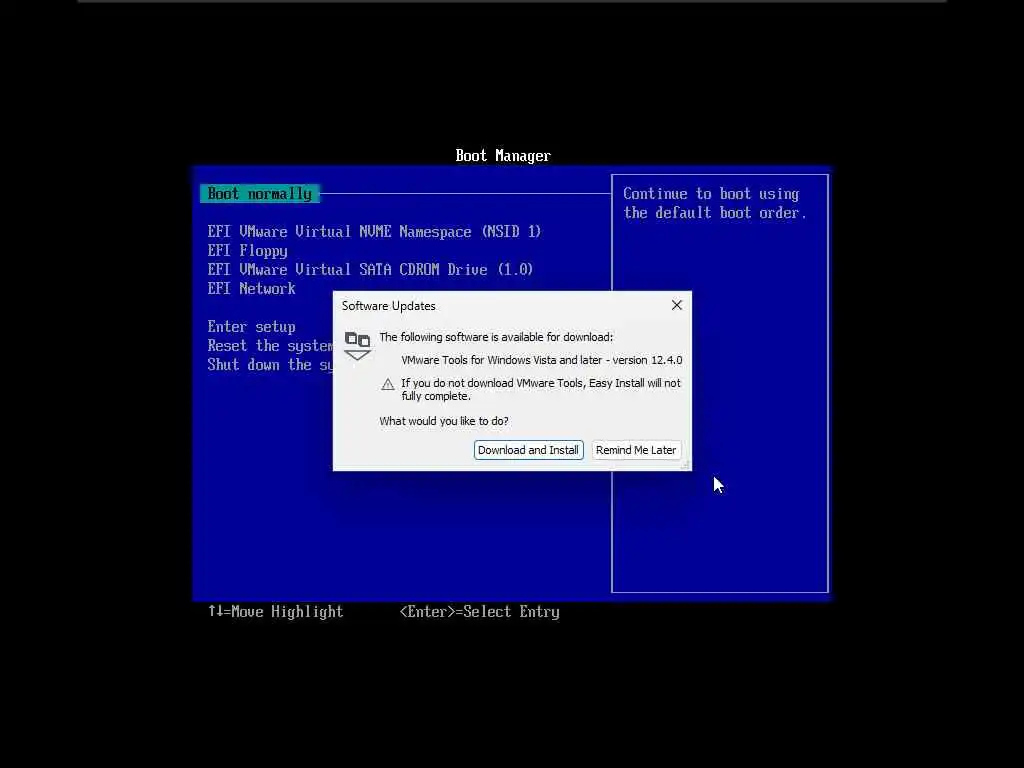Close the Software Updates dialog
Screen dimensions: 1024x768
click(677, 305)
